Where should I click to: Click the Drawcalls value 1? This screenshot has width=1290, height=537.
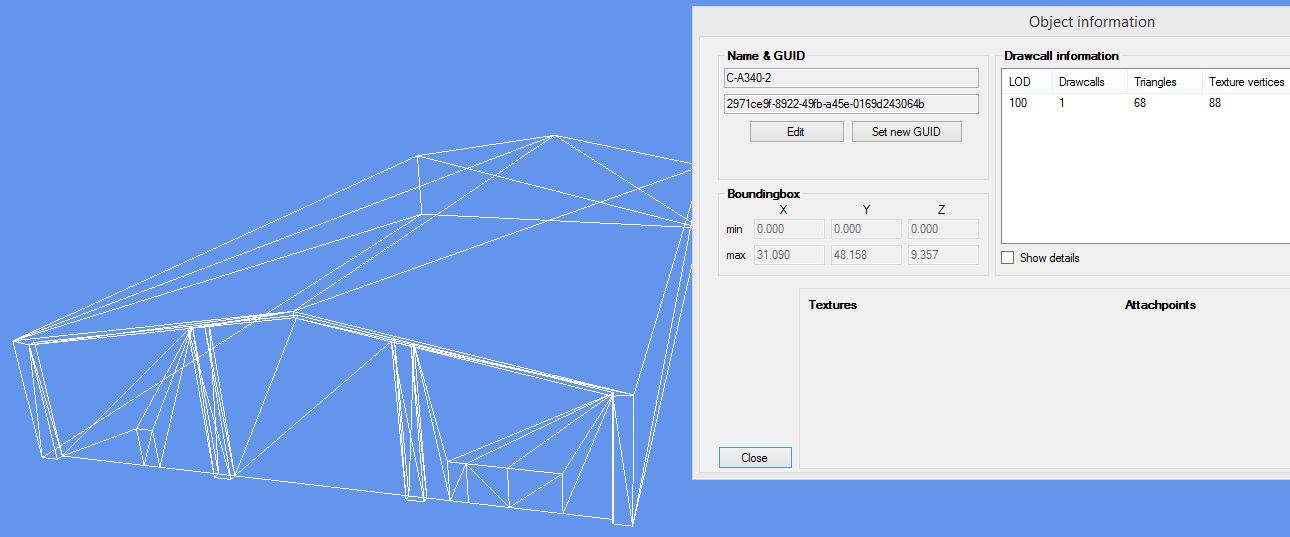click(1062, 103)
